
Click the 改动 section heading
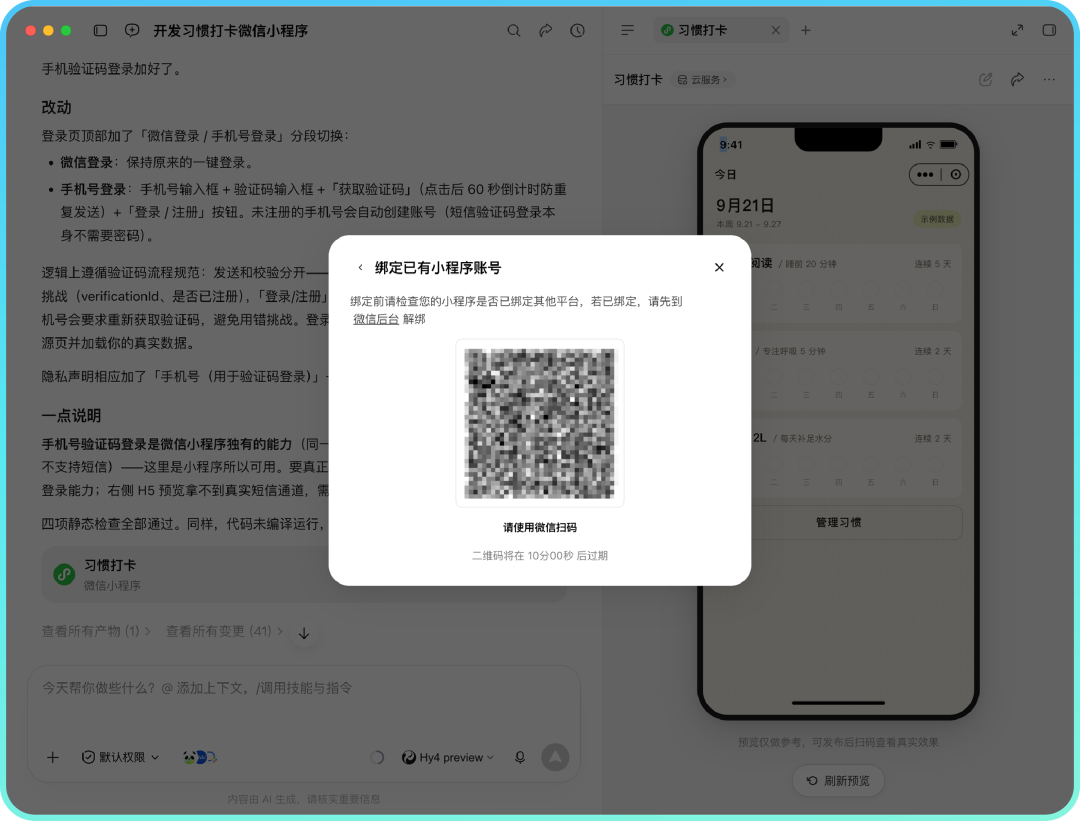pos(56,107)
